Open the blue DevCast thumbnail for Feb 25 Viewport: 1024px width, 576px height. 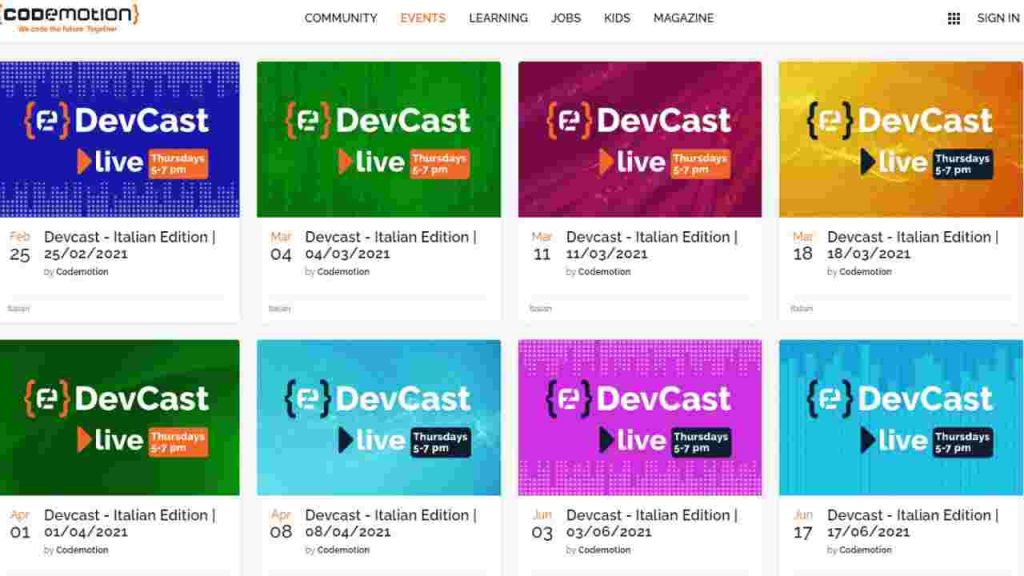tap(120, 139)
